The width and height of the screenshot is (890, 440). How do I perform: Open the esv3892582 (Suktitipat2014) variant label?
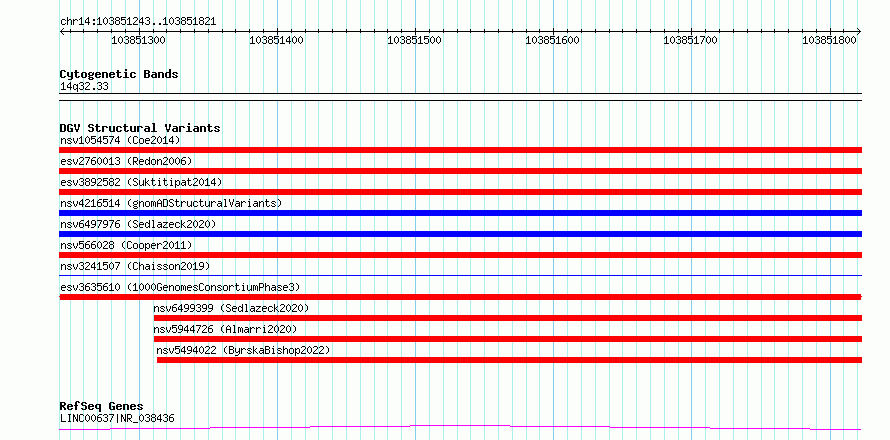coord(141,182)
